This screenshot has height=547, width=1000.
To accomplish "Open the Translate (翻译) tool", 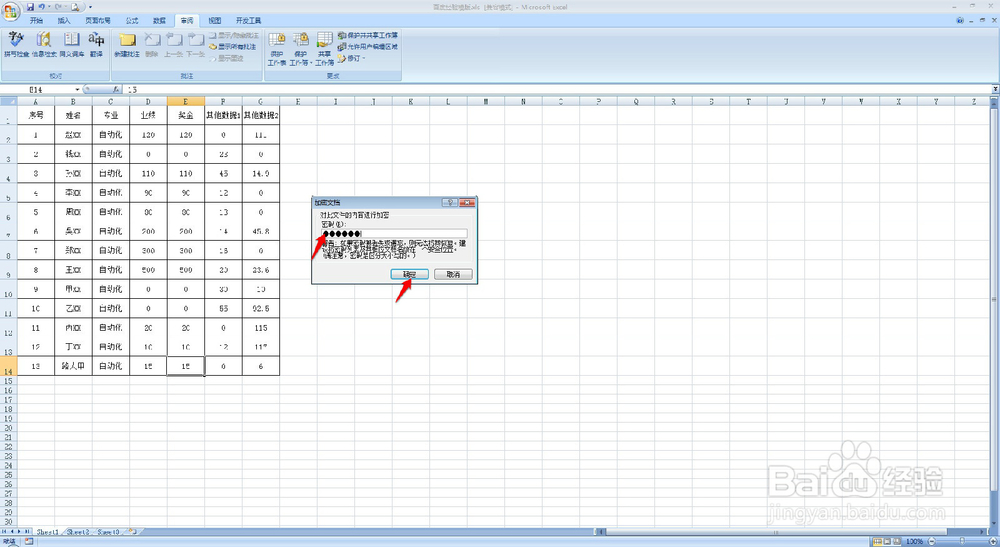I will tap(96, 45).
